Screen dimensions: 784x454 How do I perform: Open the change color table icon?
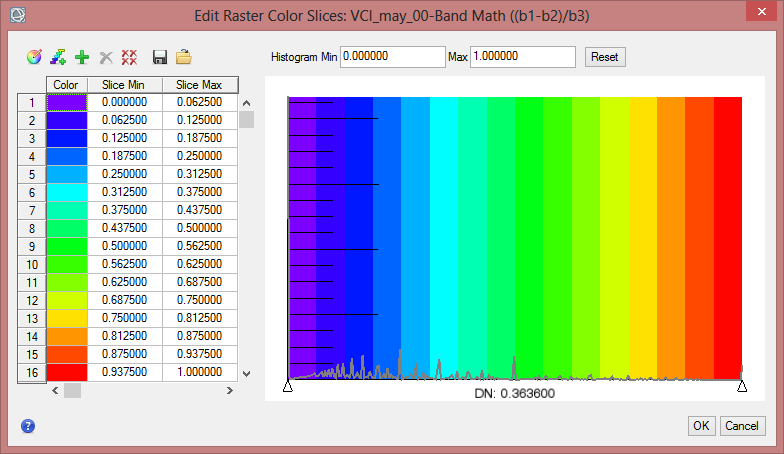pos(34,58)
